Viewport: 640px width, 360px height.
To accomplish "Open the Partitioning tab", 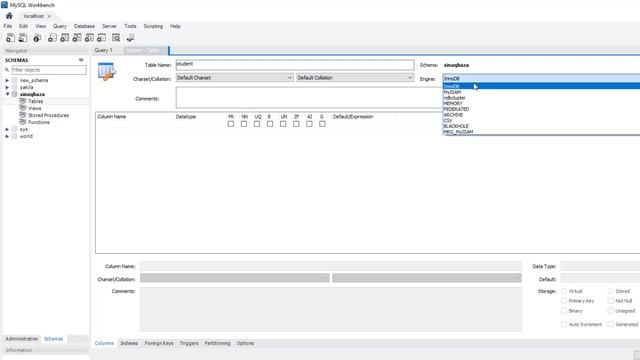I will pos(218,343).
